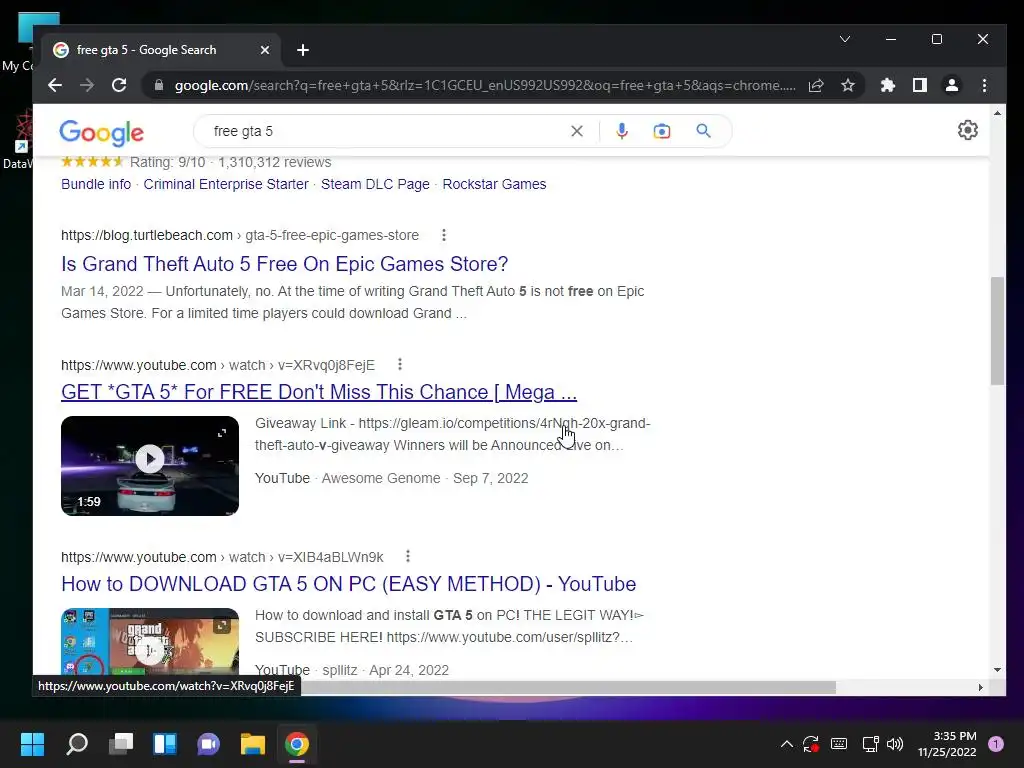
Task: Open Google quick settings gear
Action: pyautogui.click(x=968, y=131)
